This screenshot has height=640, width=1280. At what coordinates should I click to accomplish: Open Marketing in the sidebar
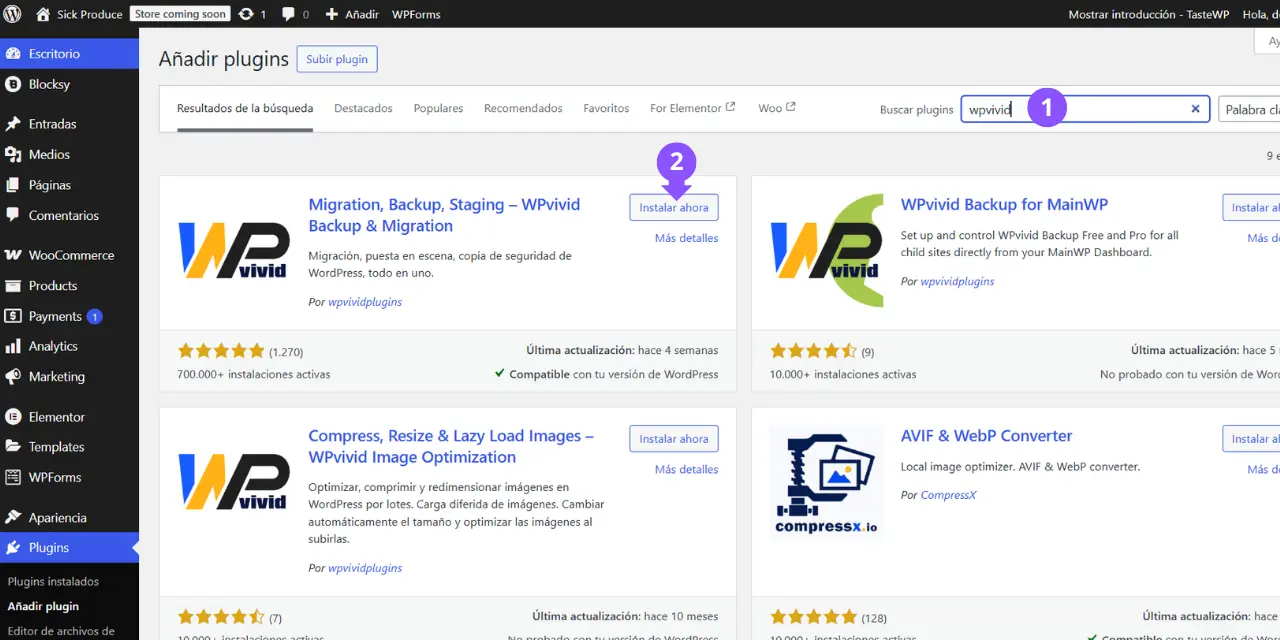[x=69, y=376]
